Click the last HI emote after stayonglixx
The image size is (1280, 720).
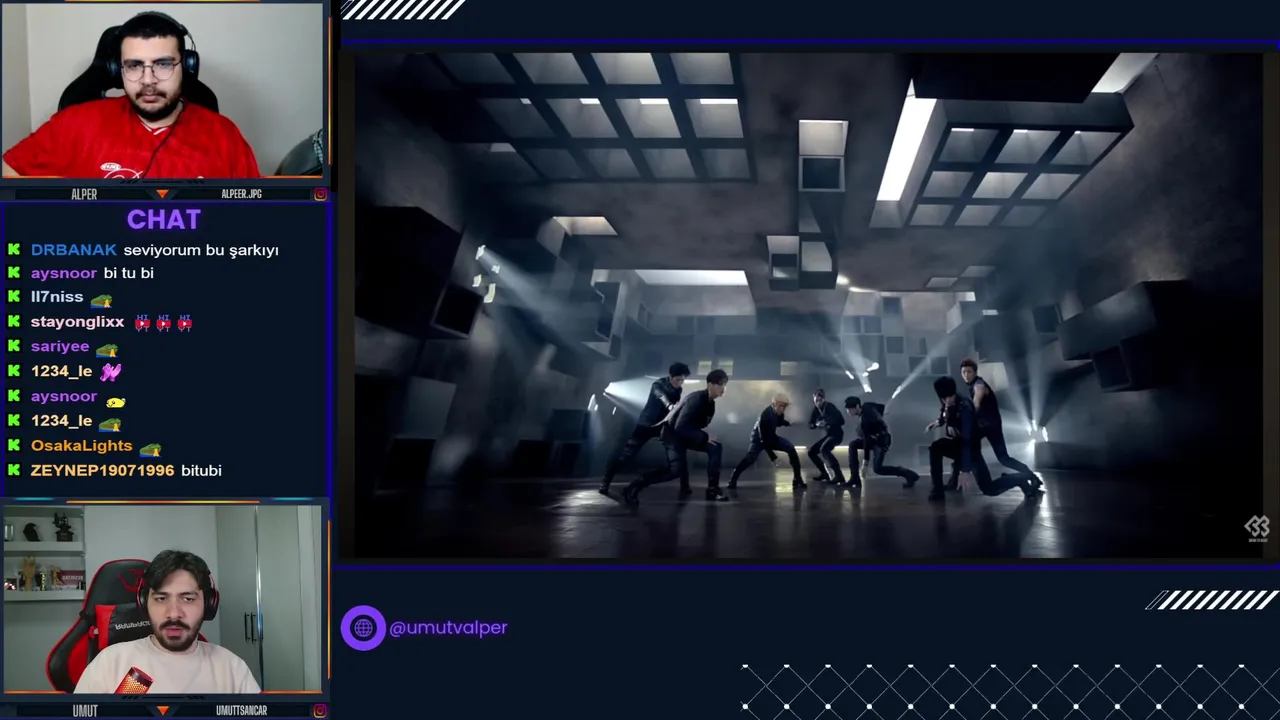184,322
